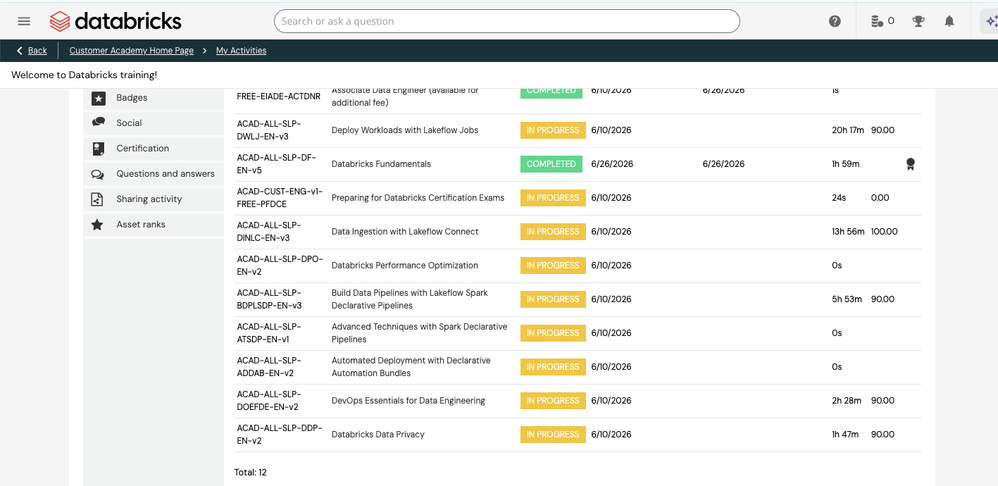Click the 20h 17m time value
Image resolution: width=998 pixels, height=486 pixels.
(x=848, y=130)
